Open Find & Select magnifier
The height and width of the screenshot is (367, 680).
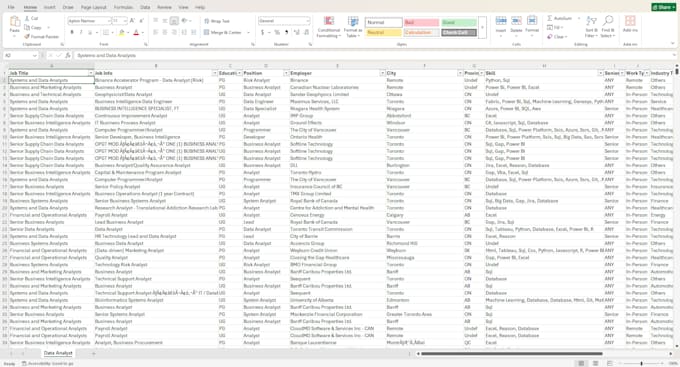(608, 27)
